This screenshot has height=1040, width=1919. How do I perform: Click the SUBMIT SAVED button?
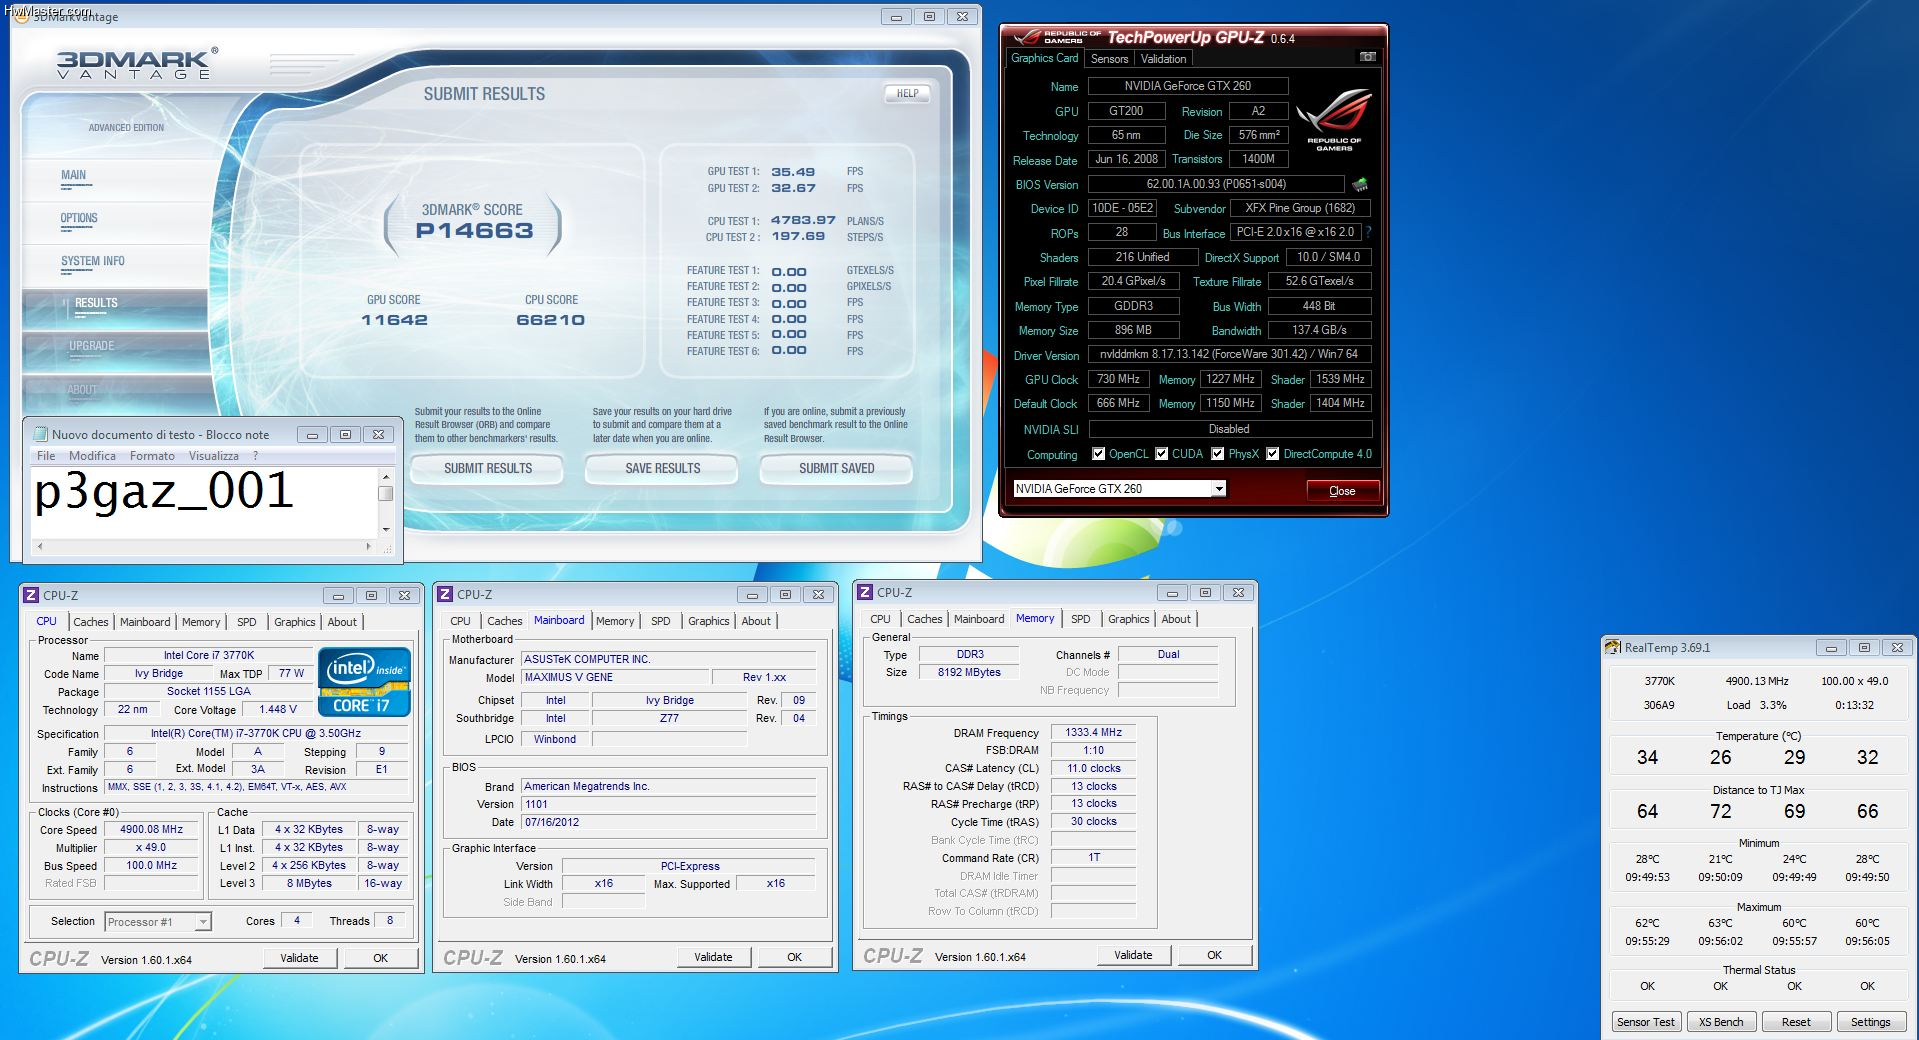pos(836,468)
